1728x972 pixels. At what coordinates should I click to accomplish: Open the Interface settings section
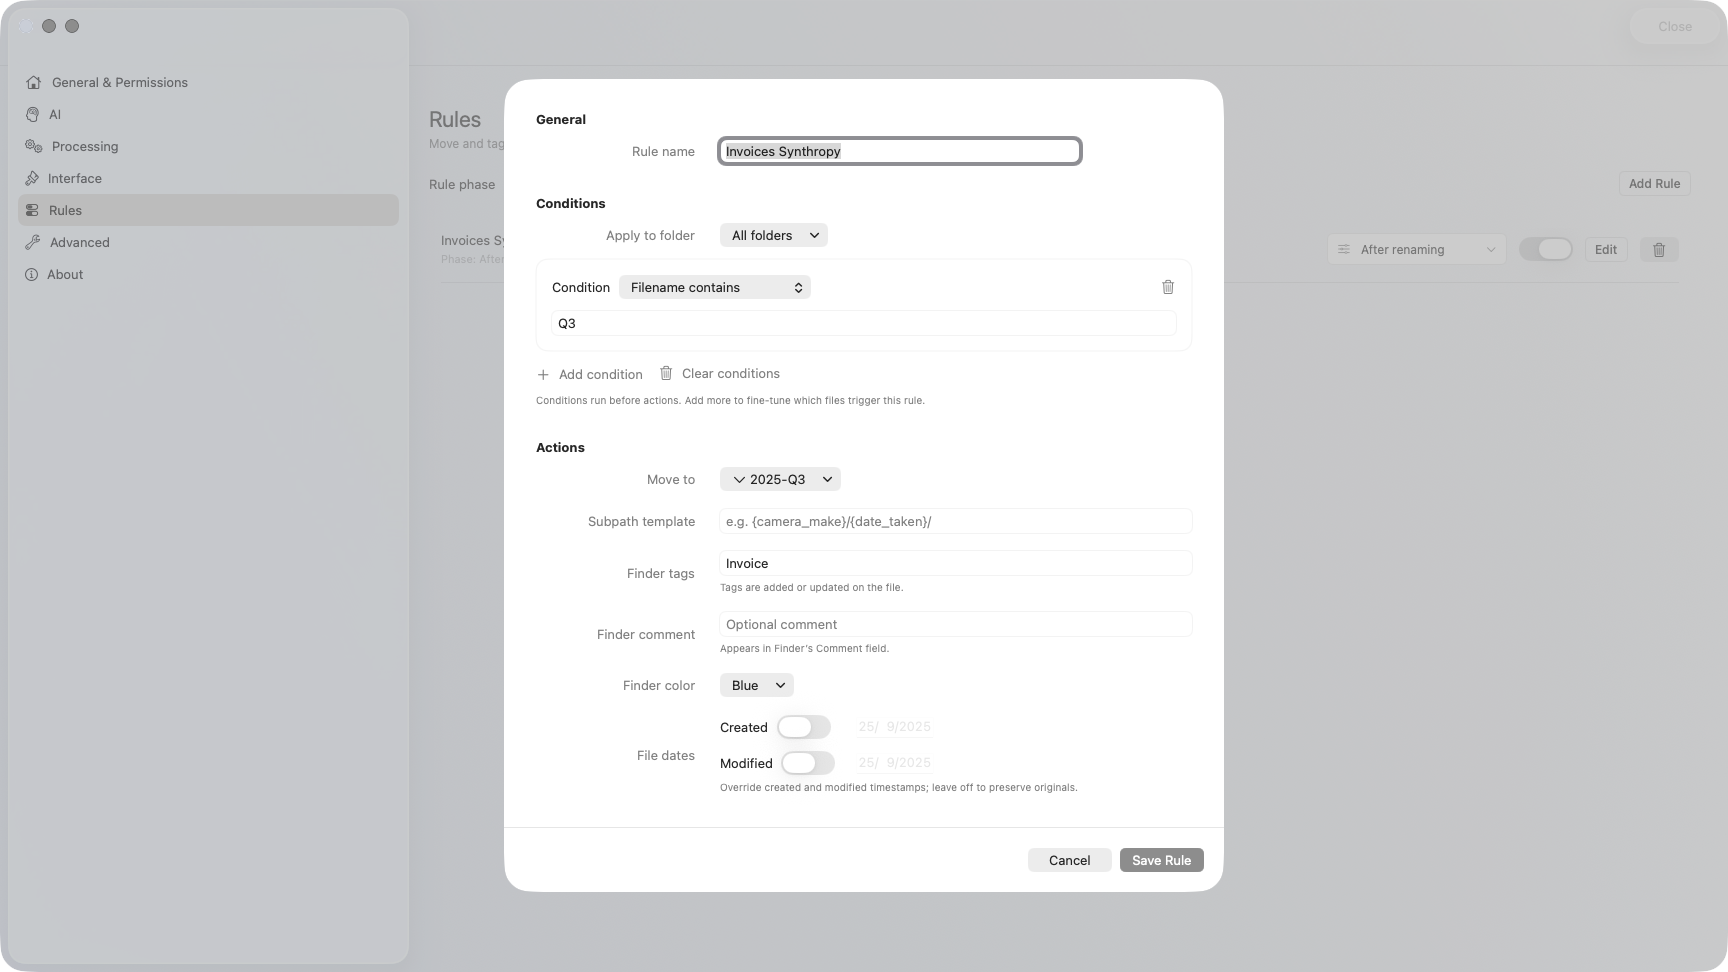tap(74, 179)
